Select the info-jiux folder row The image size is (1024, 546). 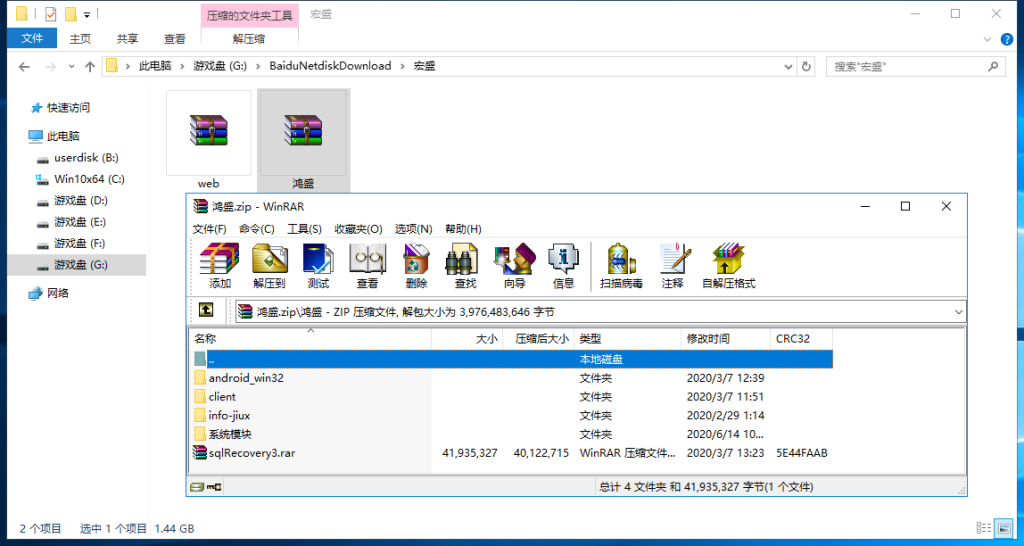tap(511, 415)
